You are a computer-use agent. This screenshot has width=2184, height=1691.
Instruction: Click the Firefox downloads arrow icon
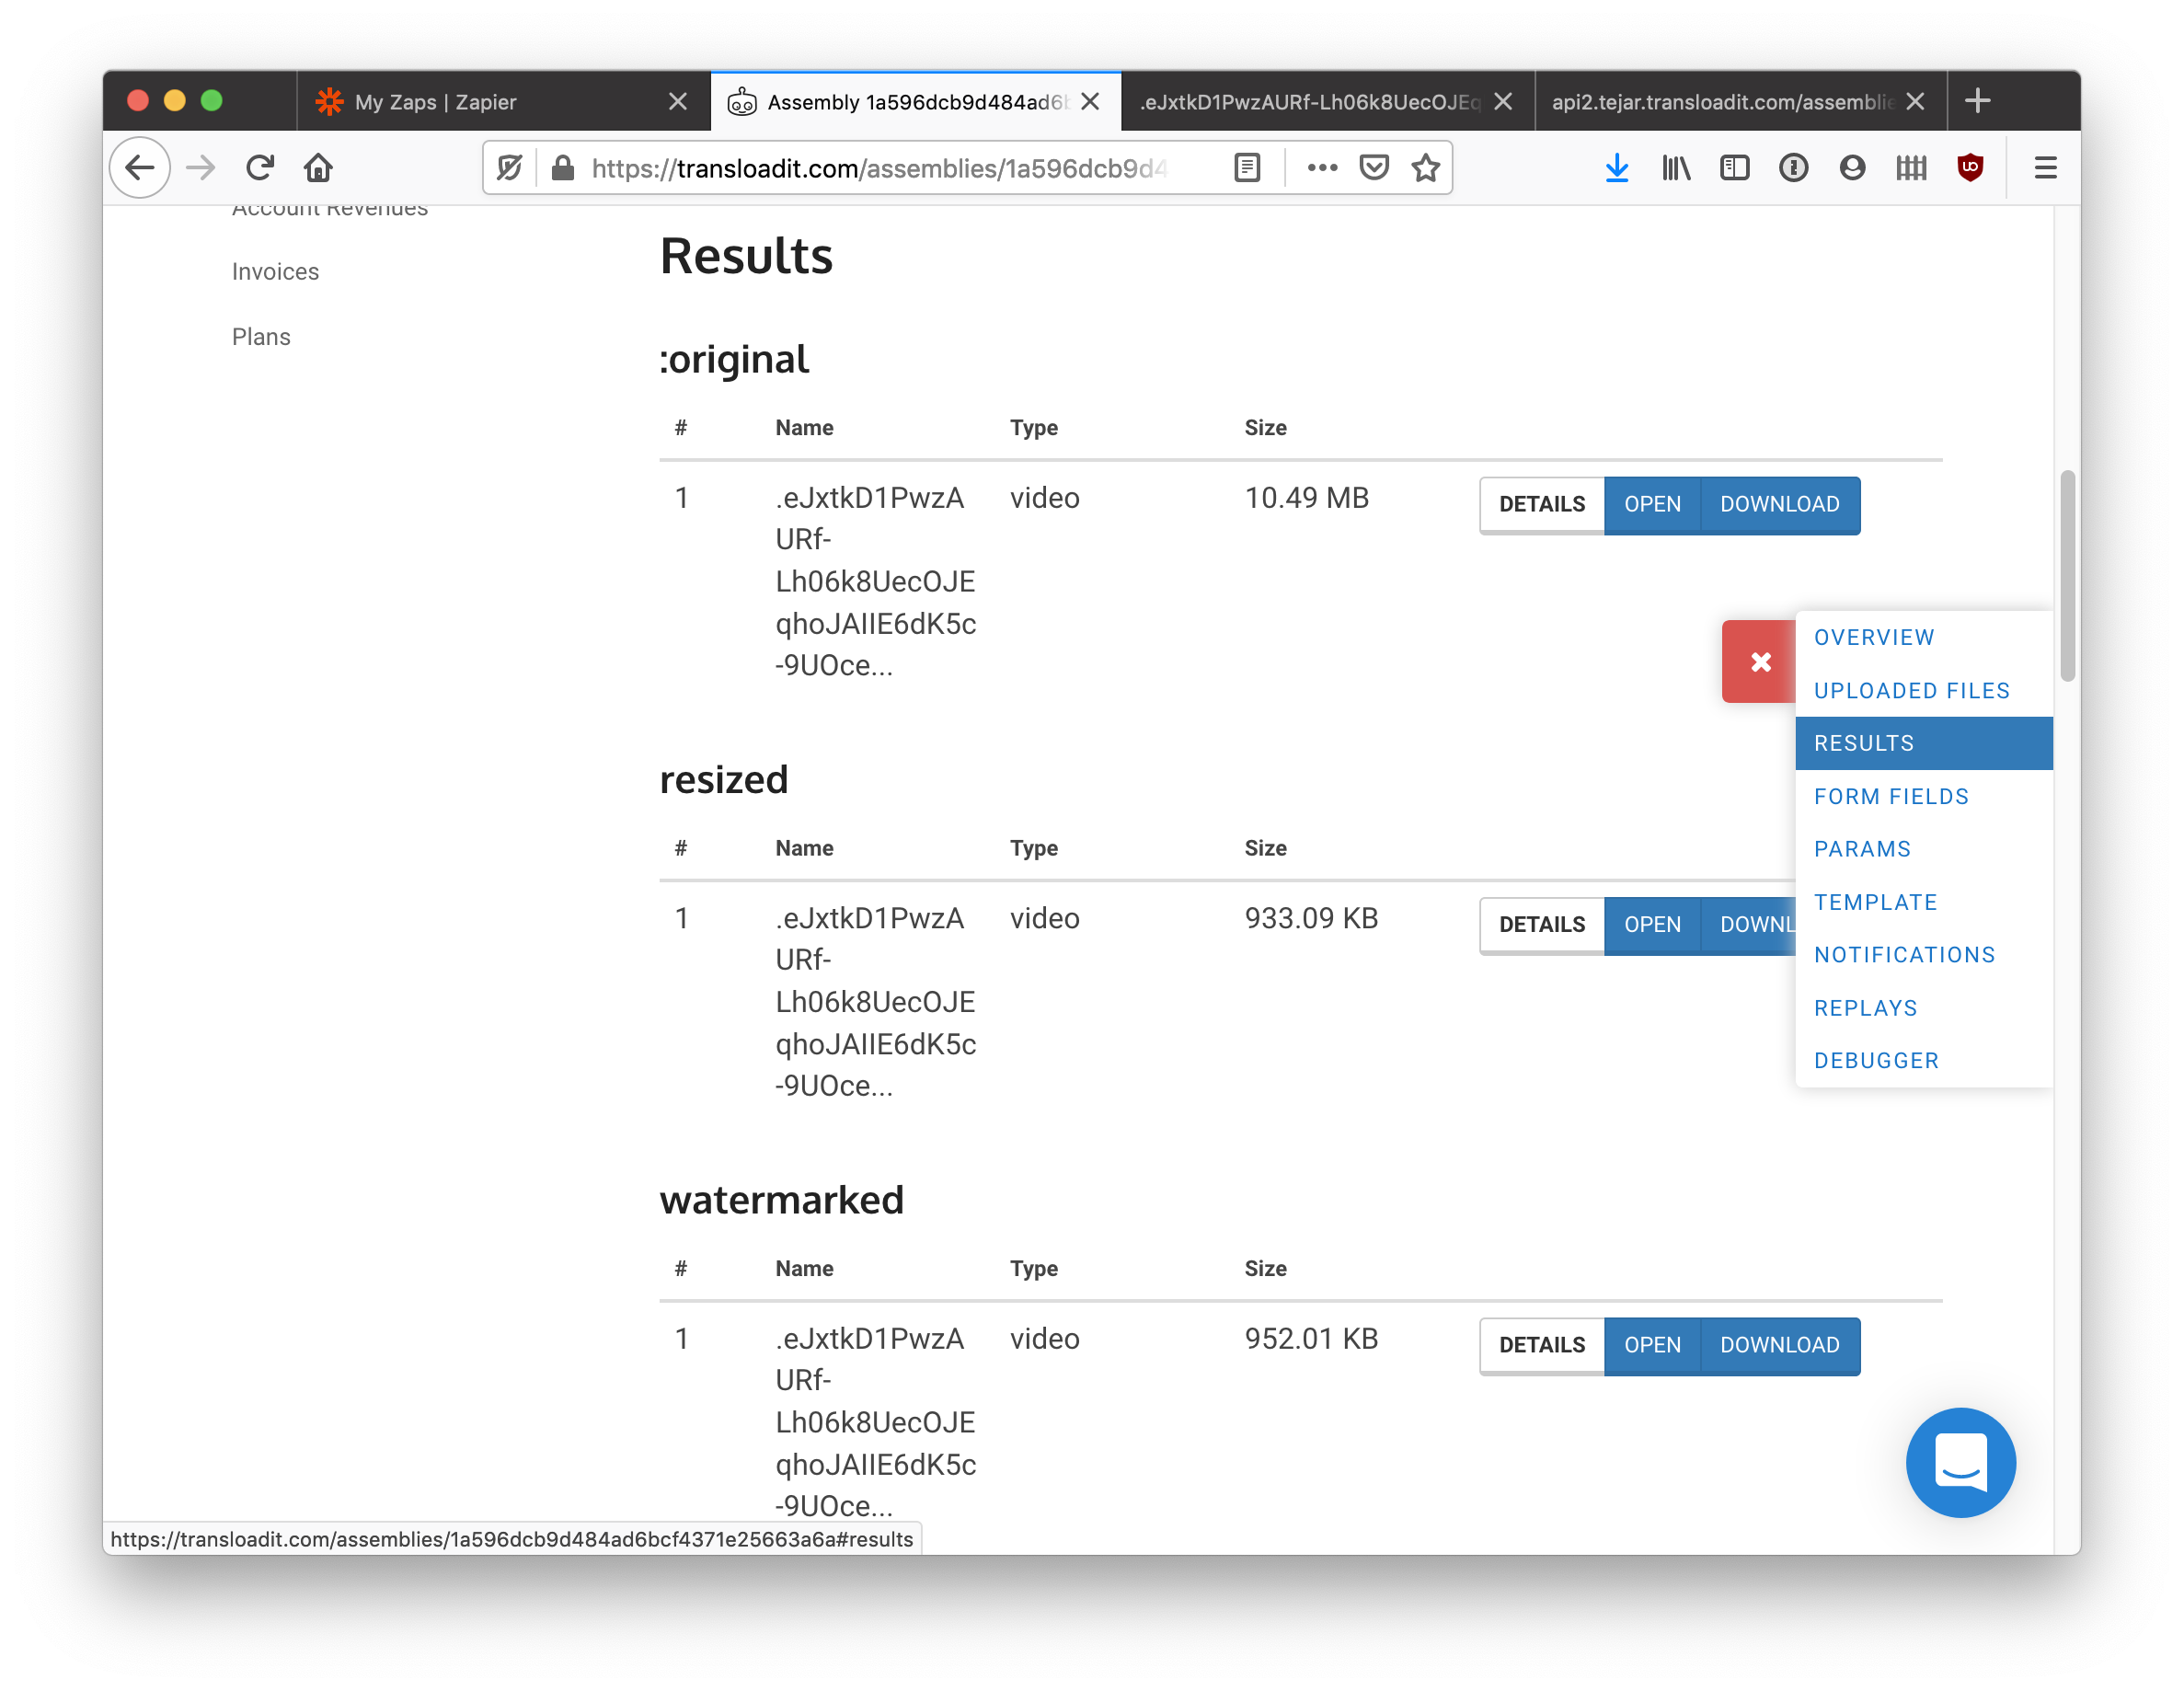1616,168
